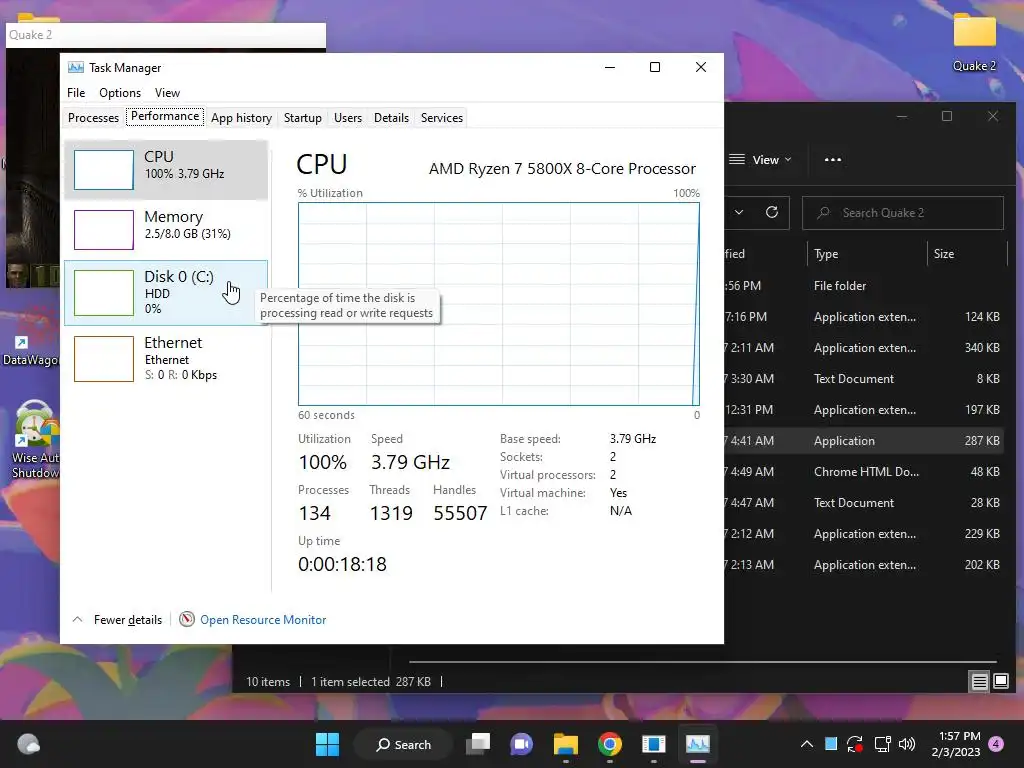Switch to the App history tab
The width and height of the screenshot is (1024, 768).
tap(241, 118)
